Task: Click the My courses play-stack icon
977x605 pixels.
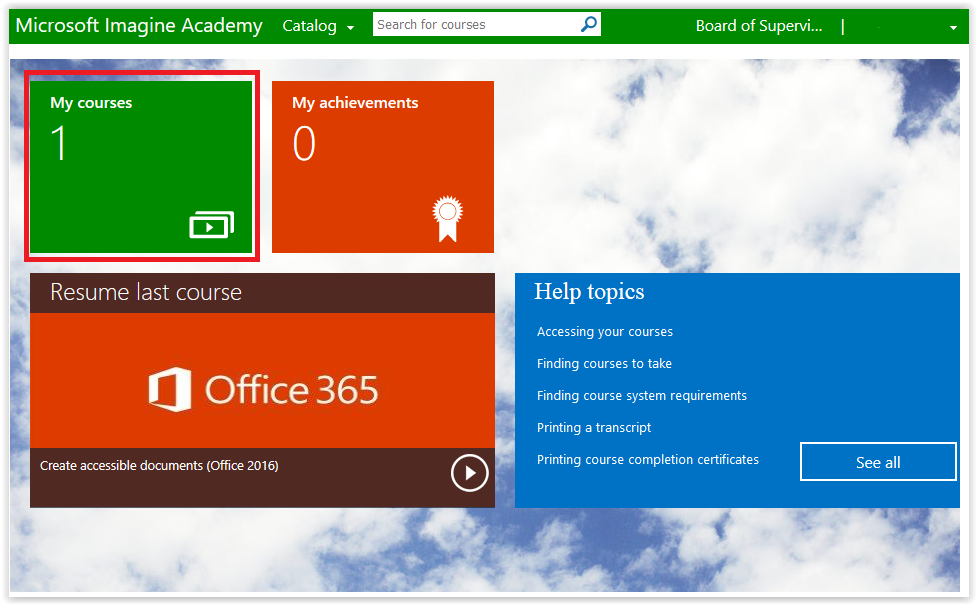Action: click(x=212, y=224)
